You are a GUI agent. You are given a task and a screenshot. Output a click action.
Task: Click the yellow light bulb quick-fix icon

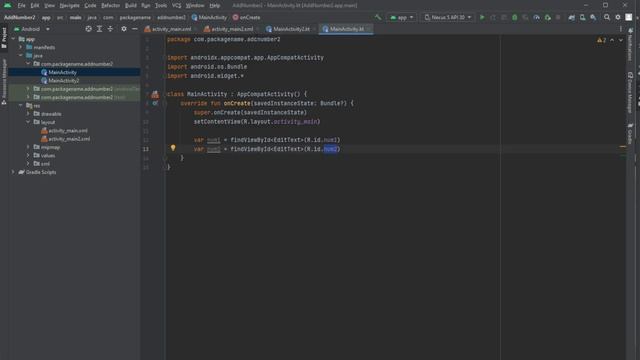pos(173,148)
